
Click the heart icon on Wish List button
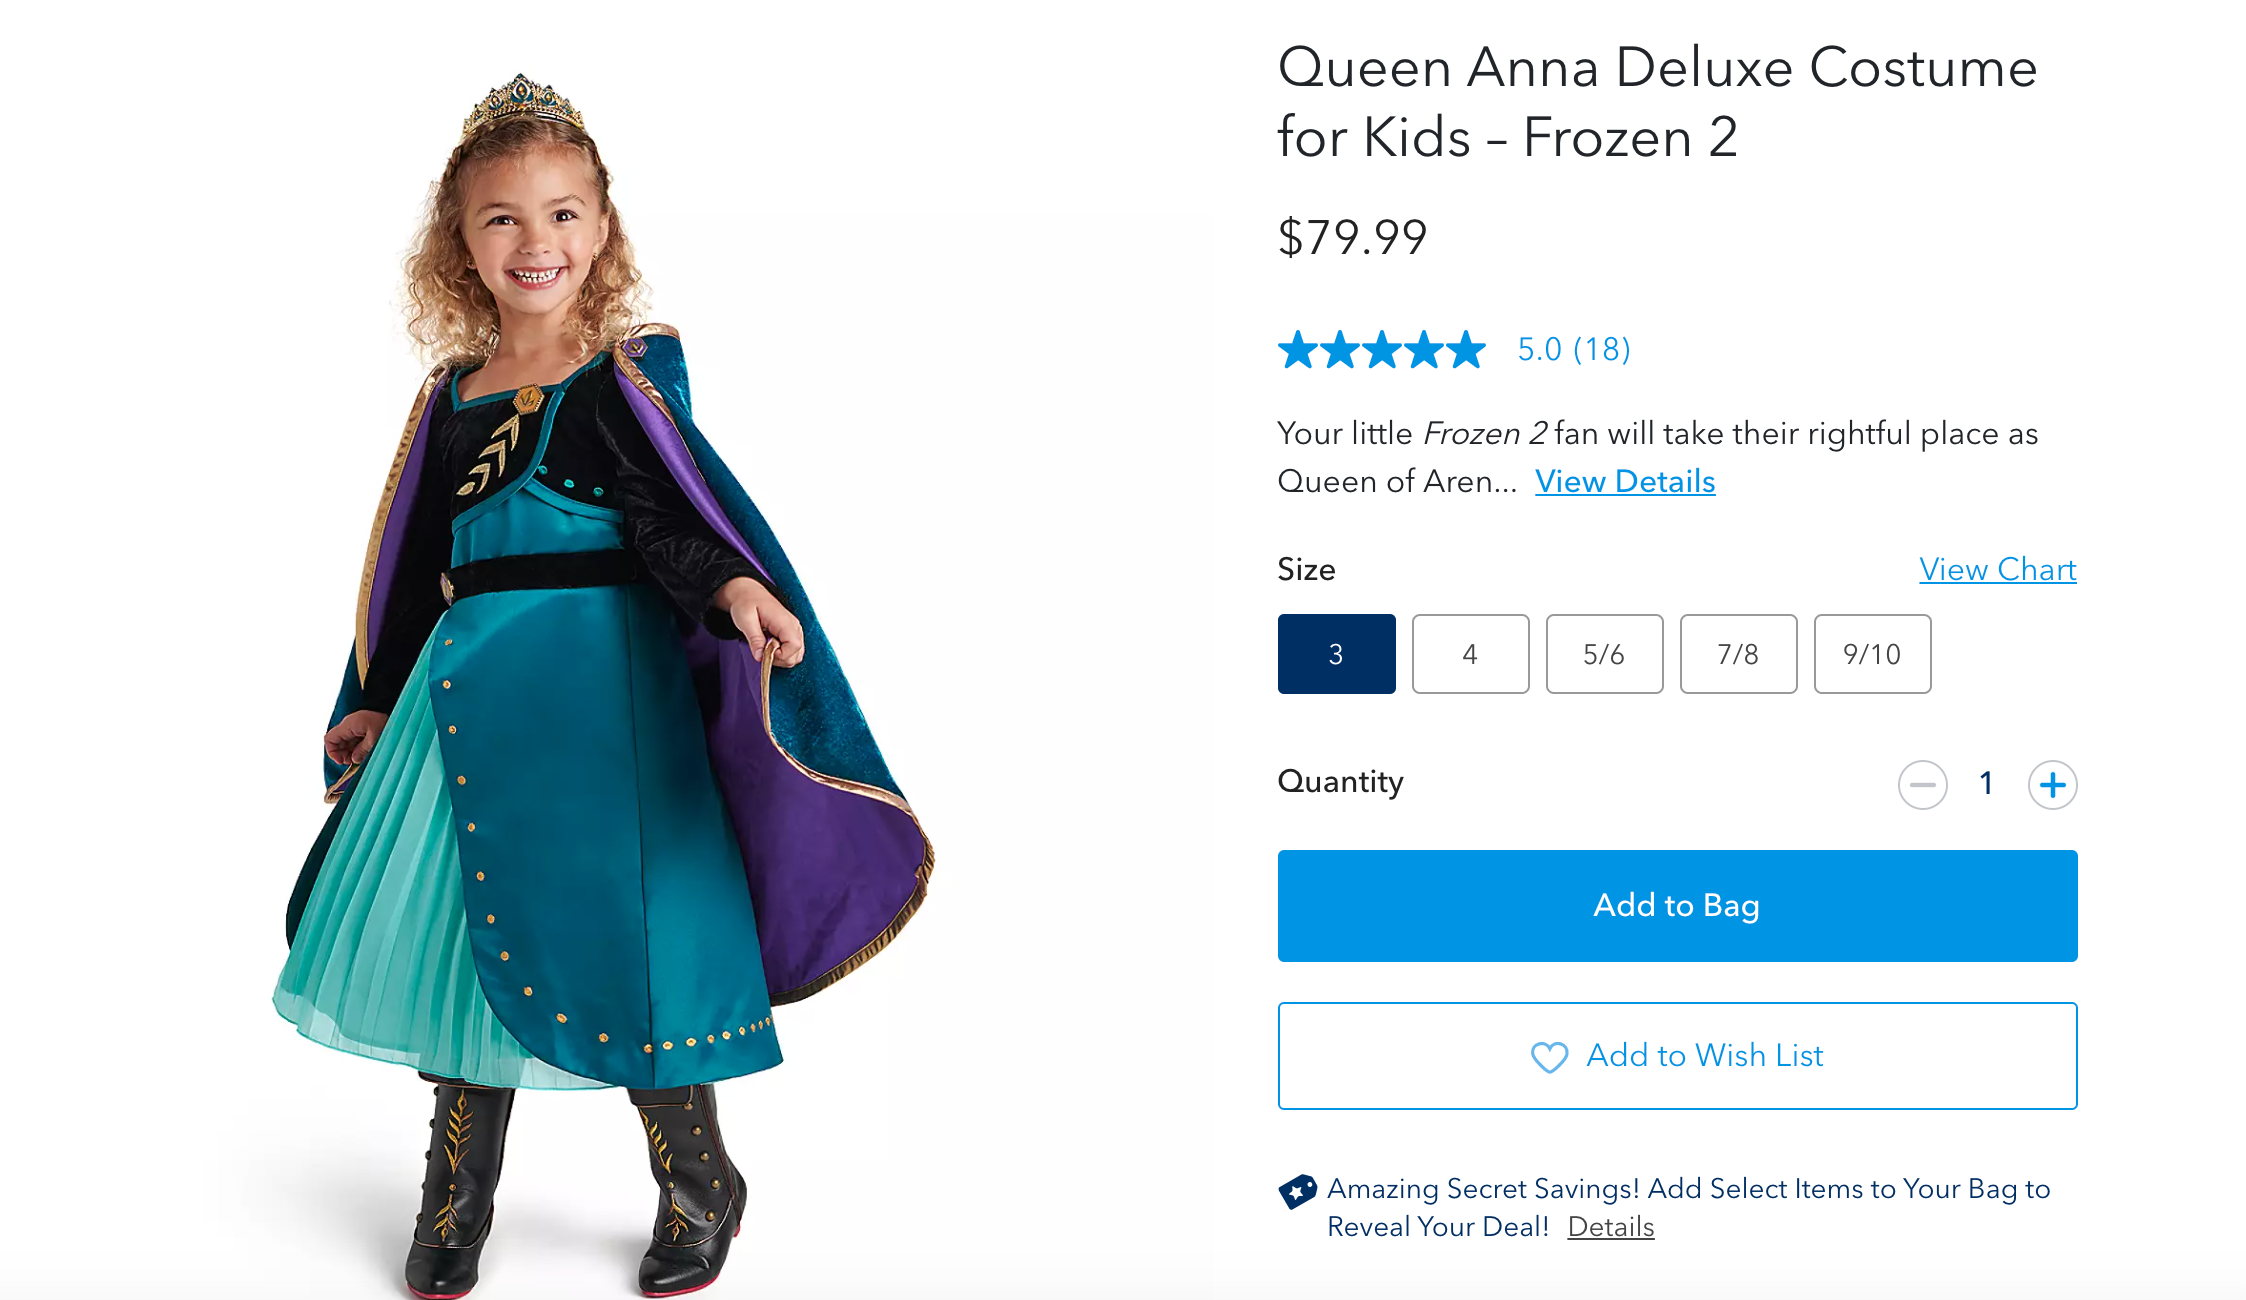point(1549,1057)
